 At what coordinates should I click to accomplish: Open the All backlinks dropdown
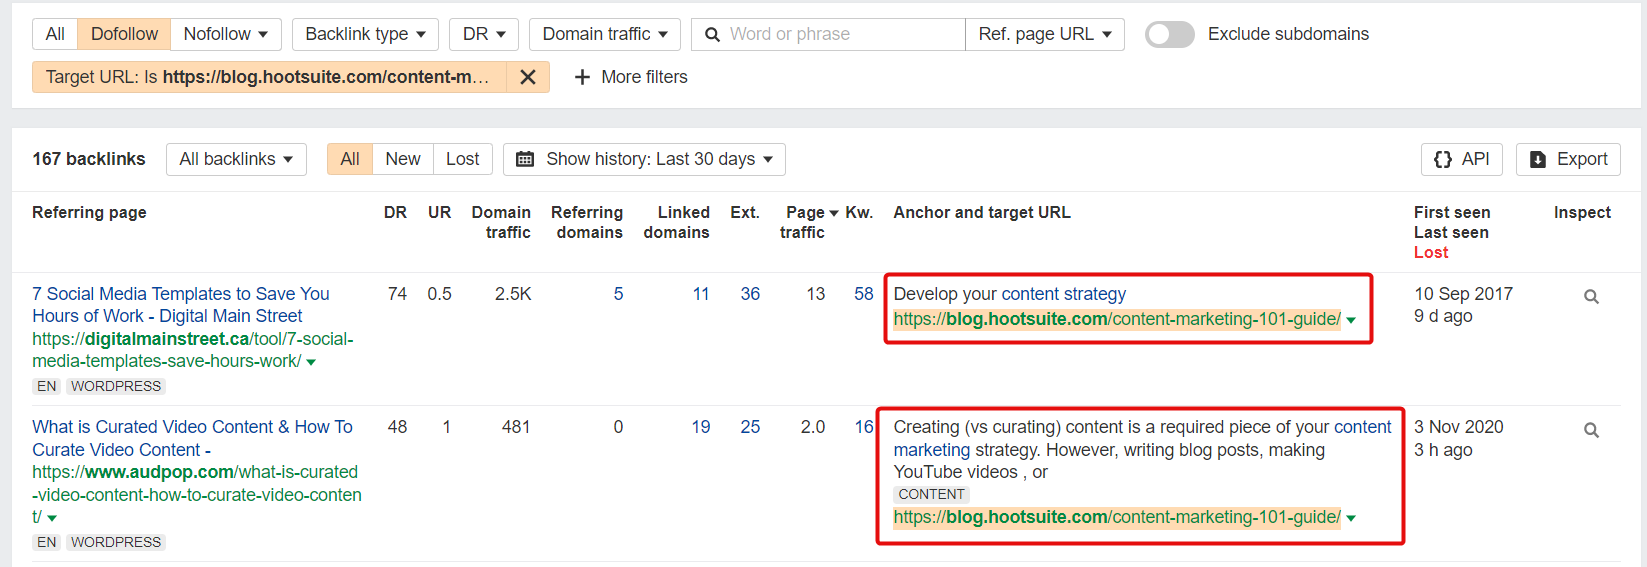236,159
